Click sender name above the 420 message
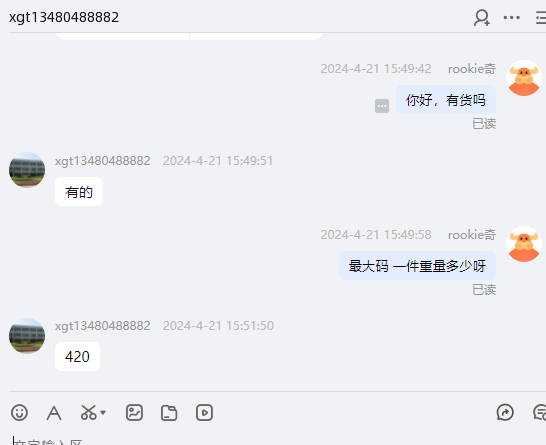The image size is (546, 445). click(102, 326)
